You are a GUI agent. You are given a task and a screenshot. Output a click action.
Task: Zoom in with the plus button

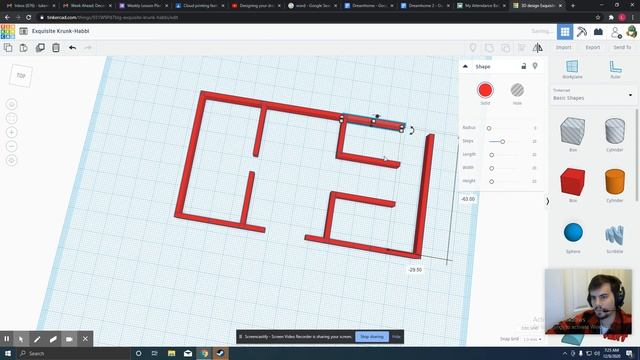coord(11,133)
